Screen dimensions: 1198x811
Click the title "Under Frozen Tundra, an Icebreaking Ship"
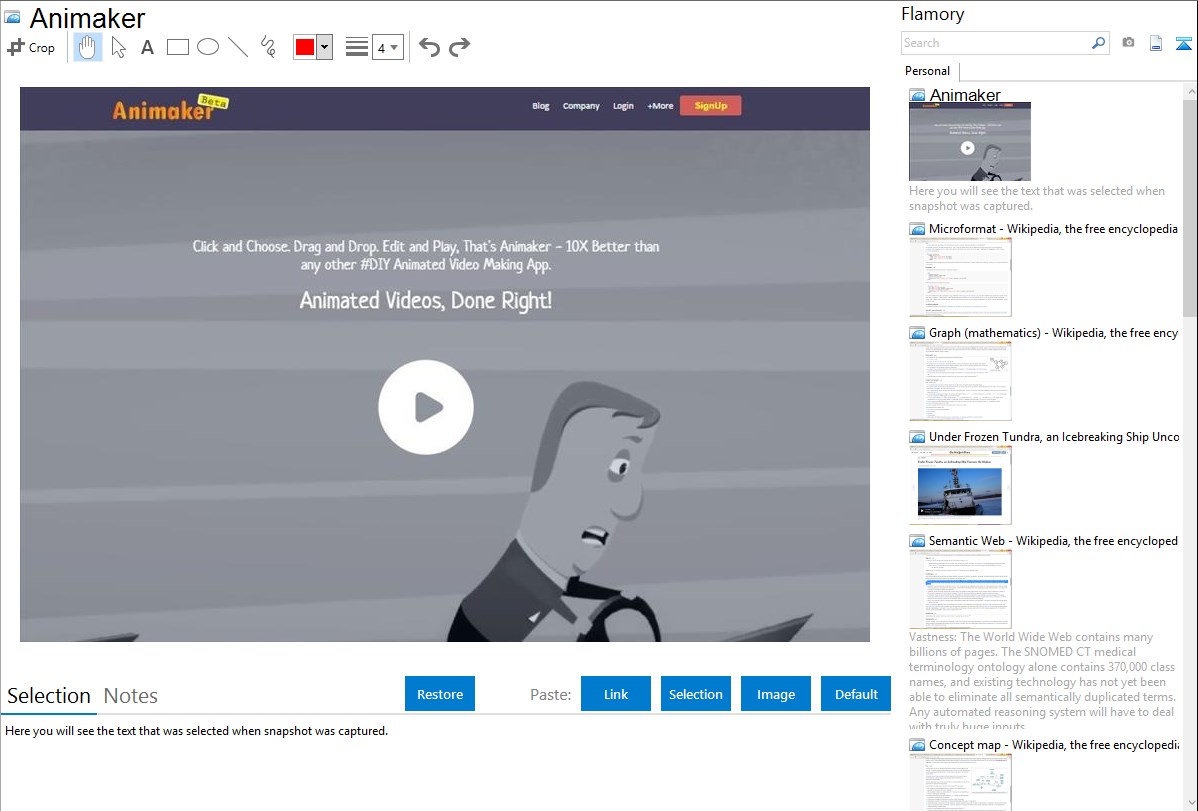tap(1054, 436)
